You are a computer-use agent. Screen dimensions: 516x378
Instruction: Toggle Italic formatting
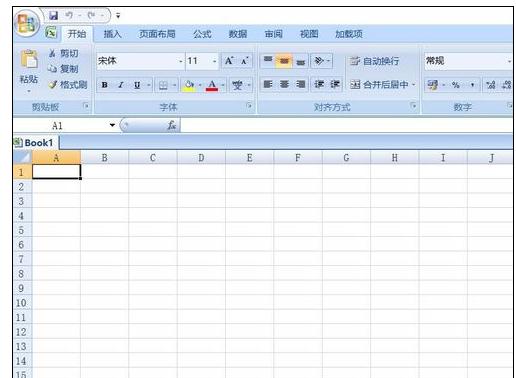coord(121,85)
